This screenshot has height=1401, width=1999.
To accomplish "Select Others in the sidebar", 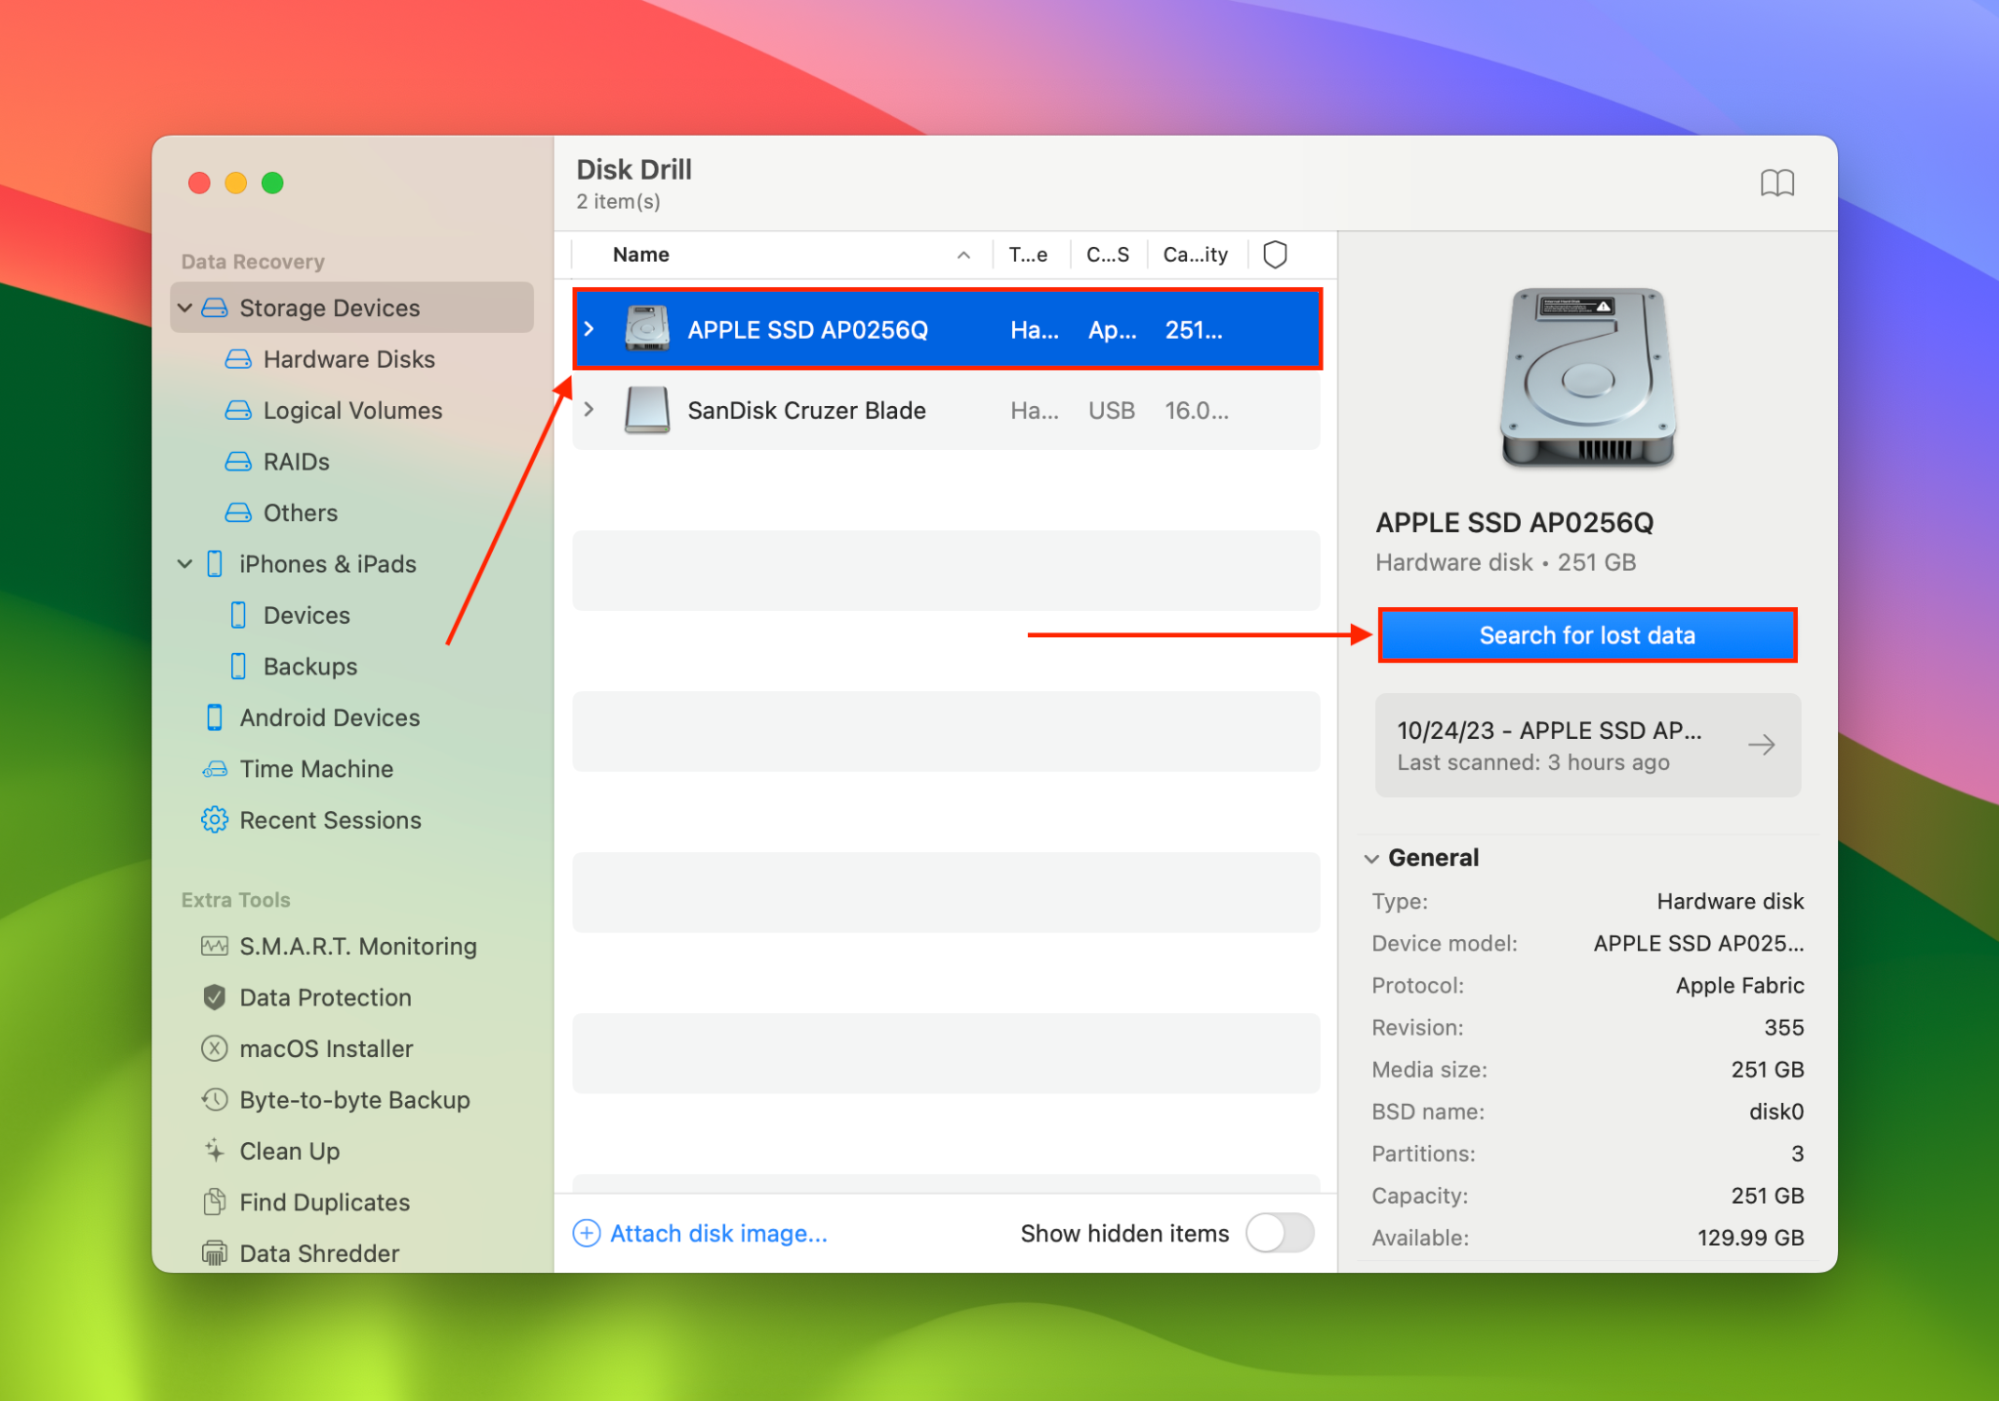I will (x=300, y=512).
